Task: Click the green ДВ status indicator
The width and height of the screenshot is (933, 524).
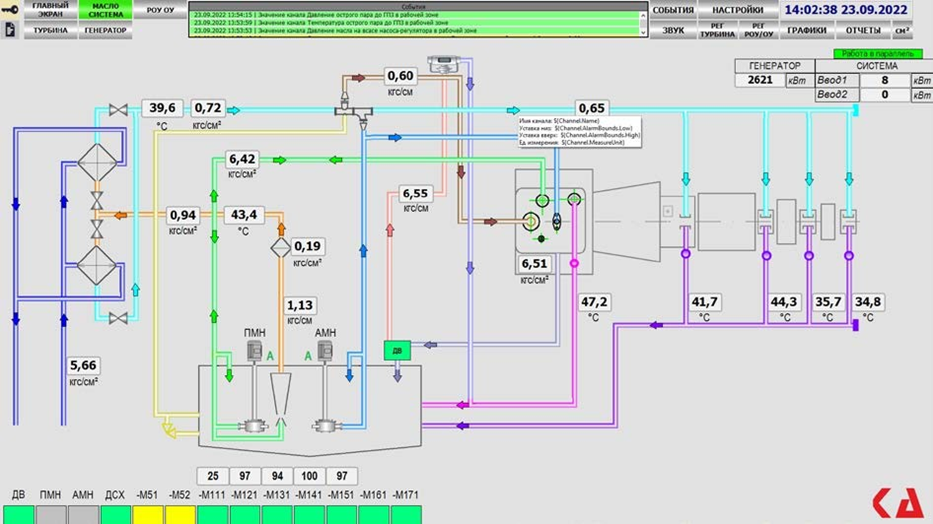Action: click(18, 514)
